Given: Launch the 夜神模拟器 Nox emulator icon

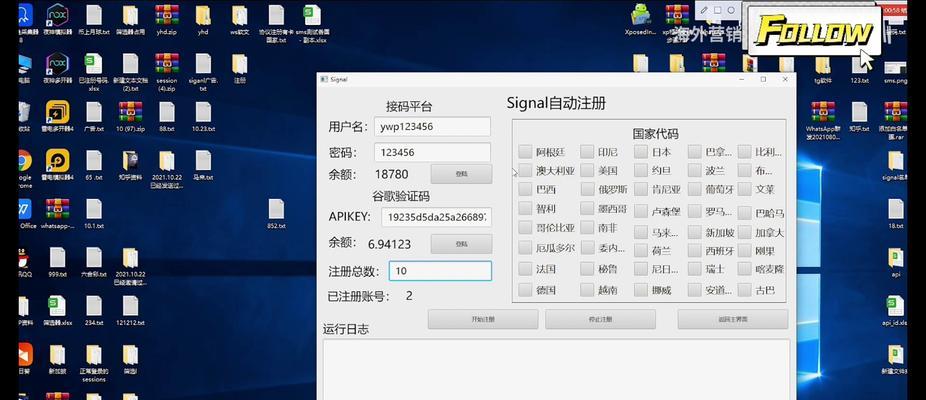Looking at the screenshot, I should coord(57,19).
